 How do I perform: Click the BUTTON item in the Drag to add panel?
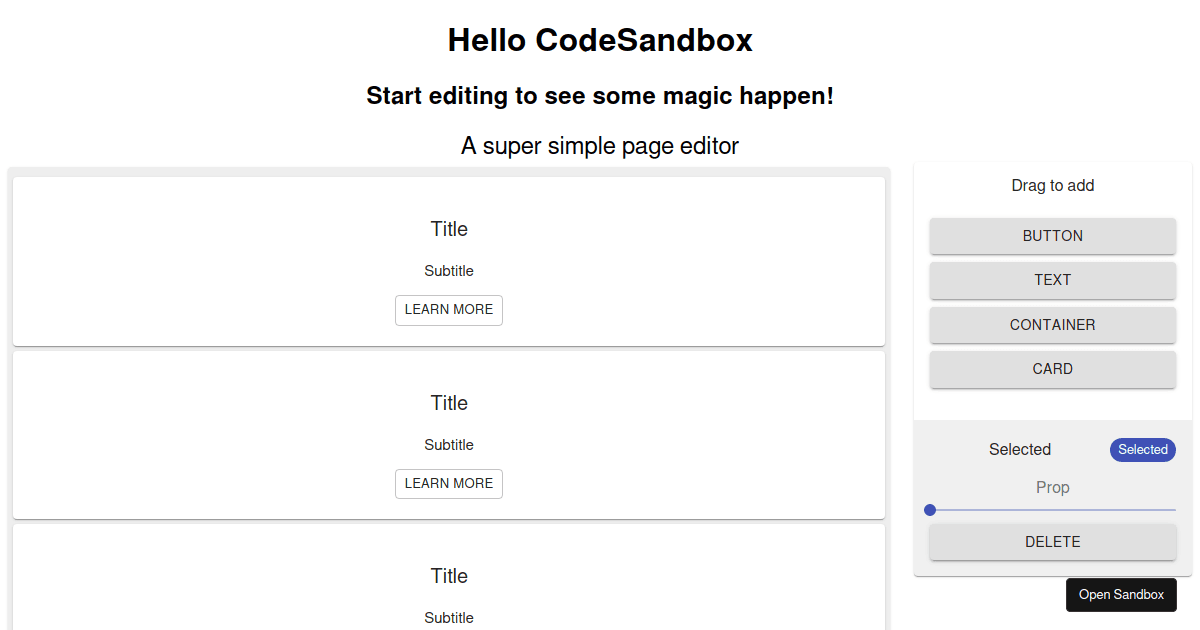click(x=1052, y=236)
